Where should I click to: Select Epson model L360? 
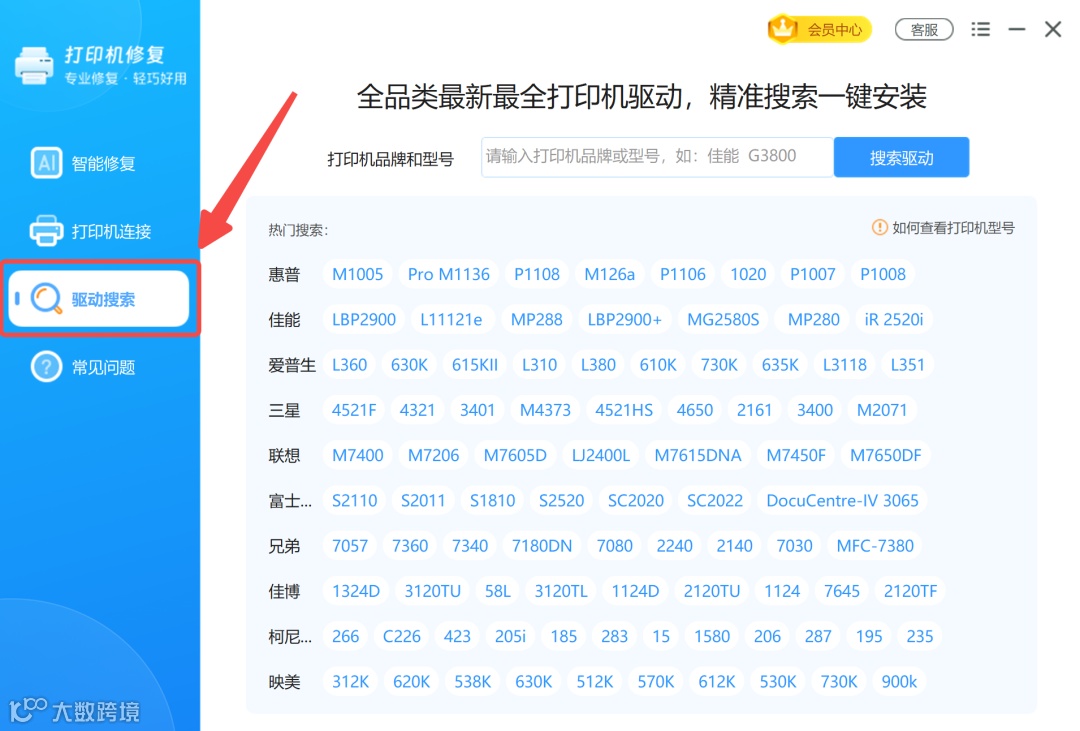click(x=349, y=365)
